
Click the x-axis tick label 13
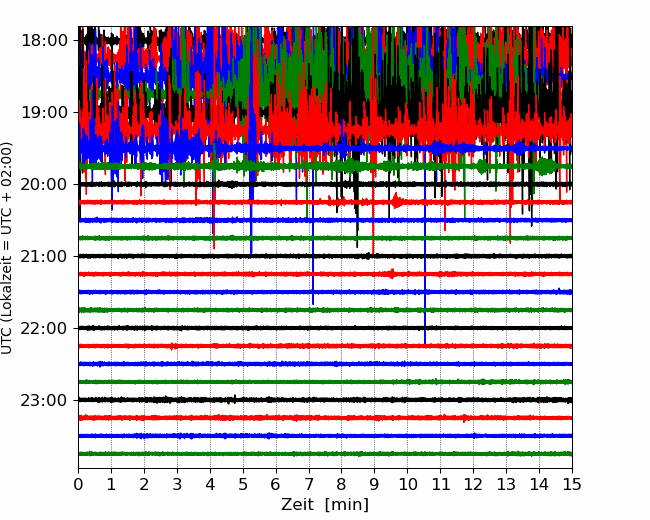(x=506, y=484)
